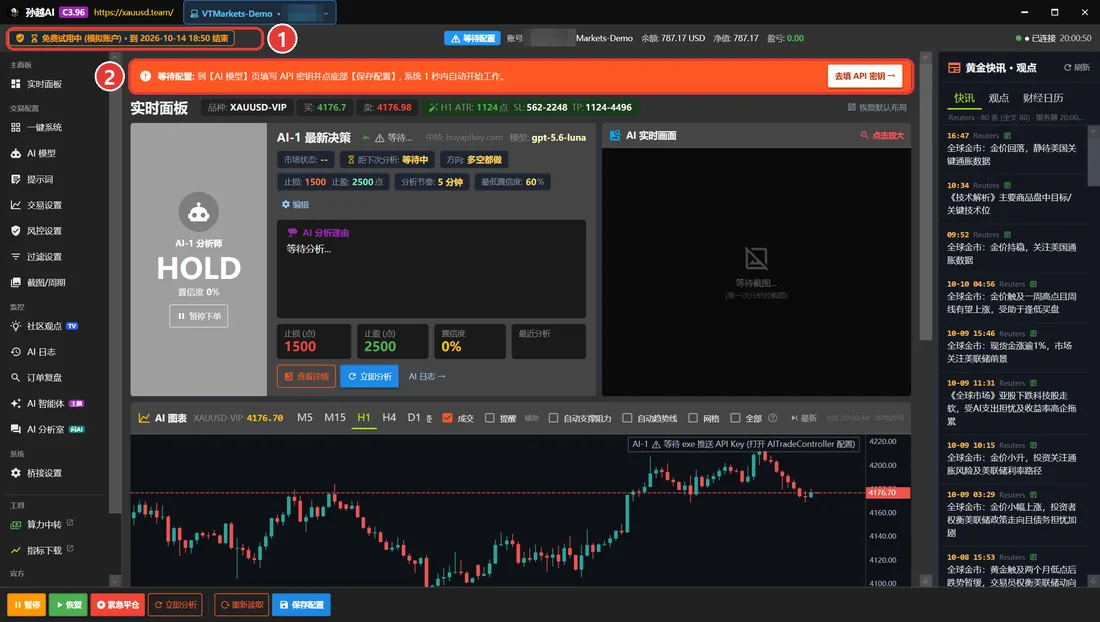Click the 刷新 refresh icon in news panel

click(1077, 67)
